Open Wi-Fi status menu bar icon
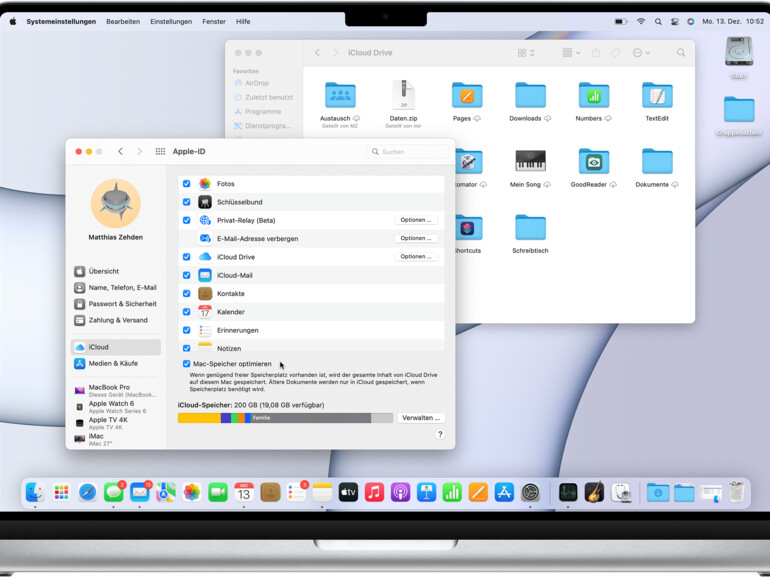This screenshot has width=770, height=578. 641,22
